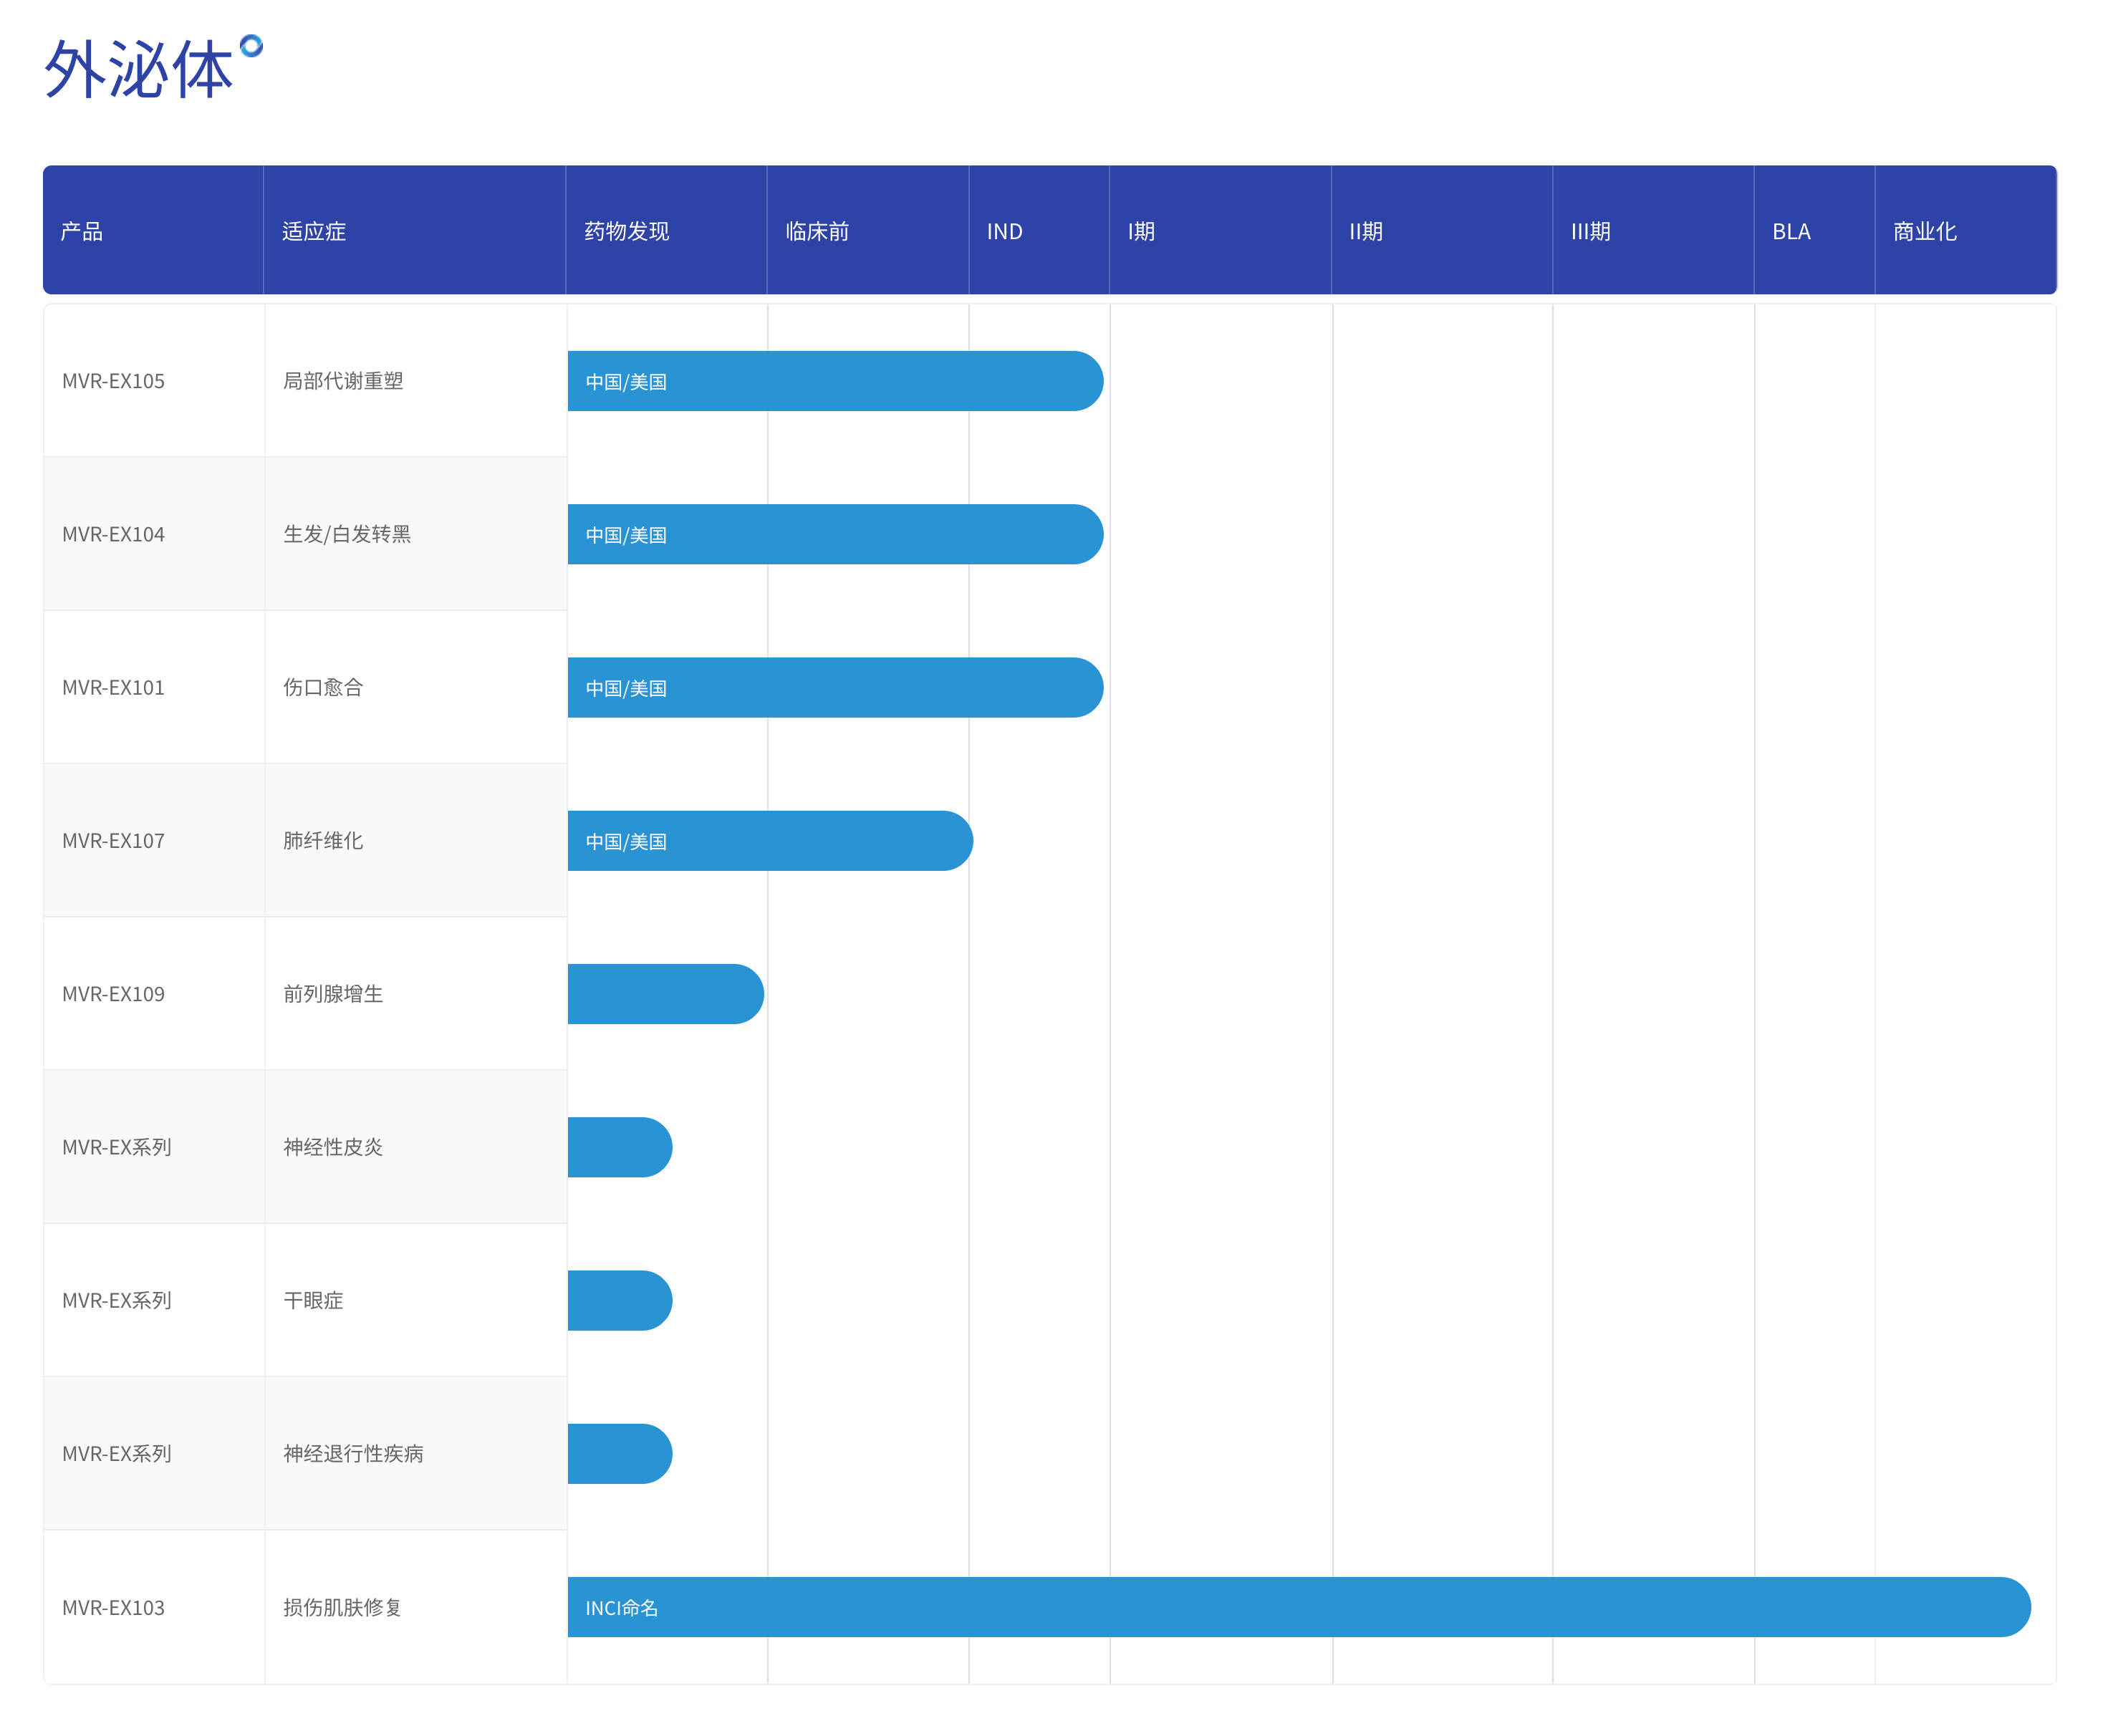Select product cell MVR-EX104

(154, 534)
